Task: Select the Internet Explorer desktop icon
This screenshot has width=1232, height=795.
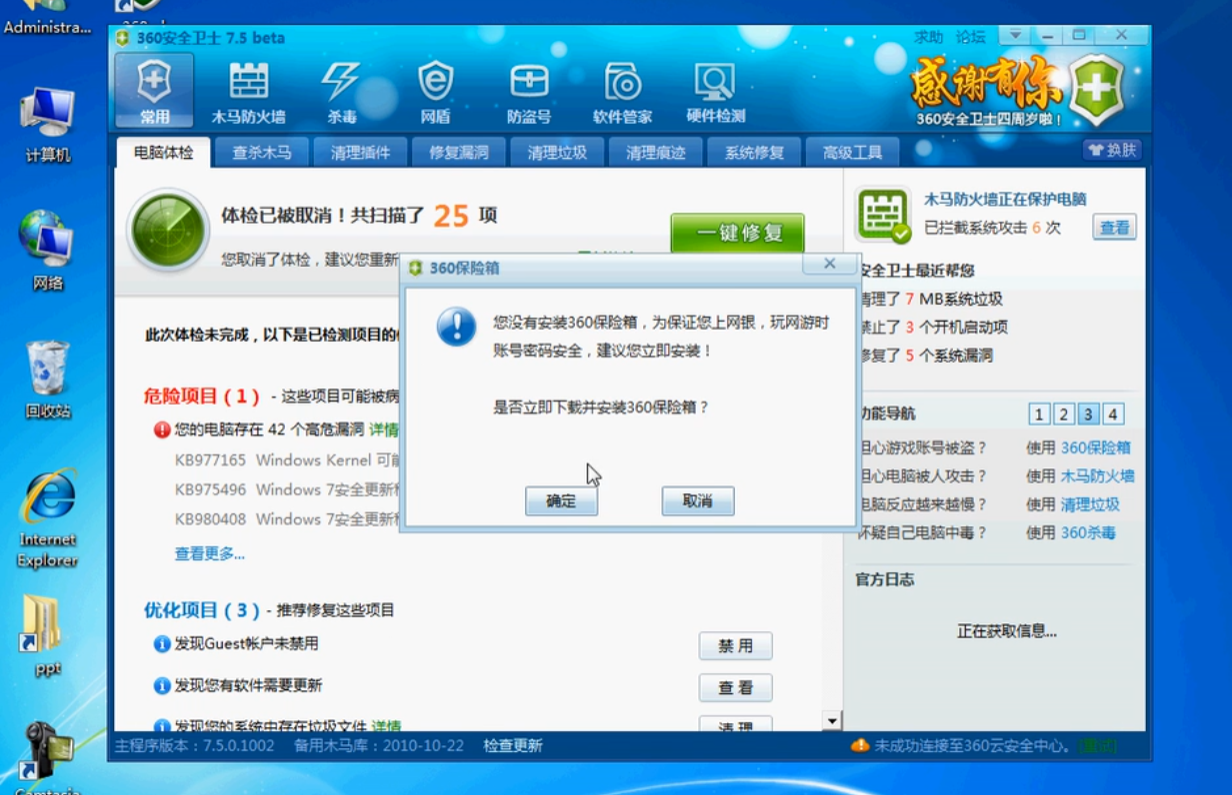Action: (x=47, y=518)
